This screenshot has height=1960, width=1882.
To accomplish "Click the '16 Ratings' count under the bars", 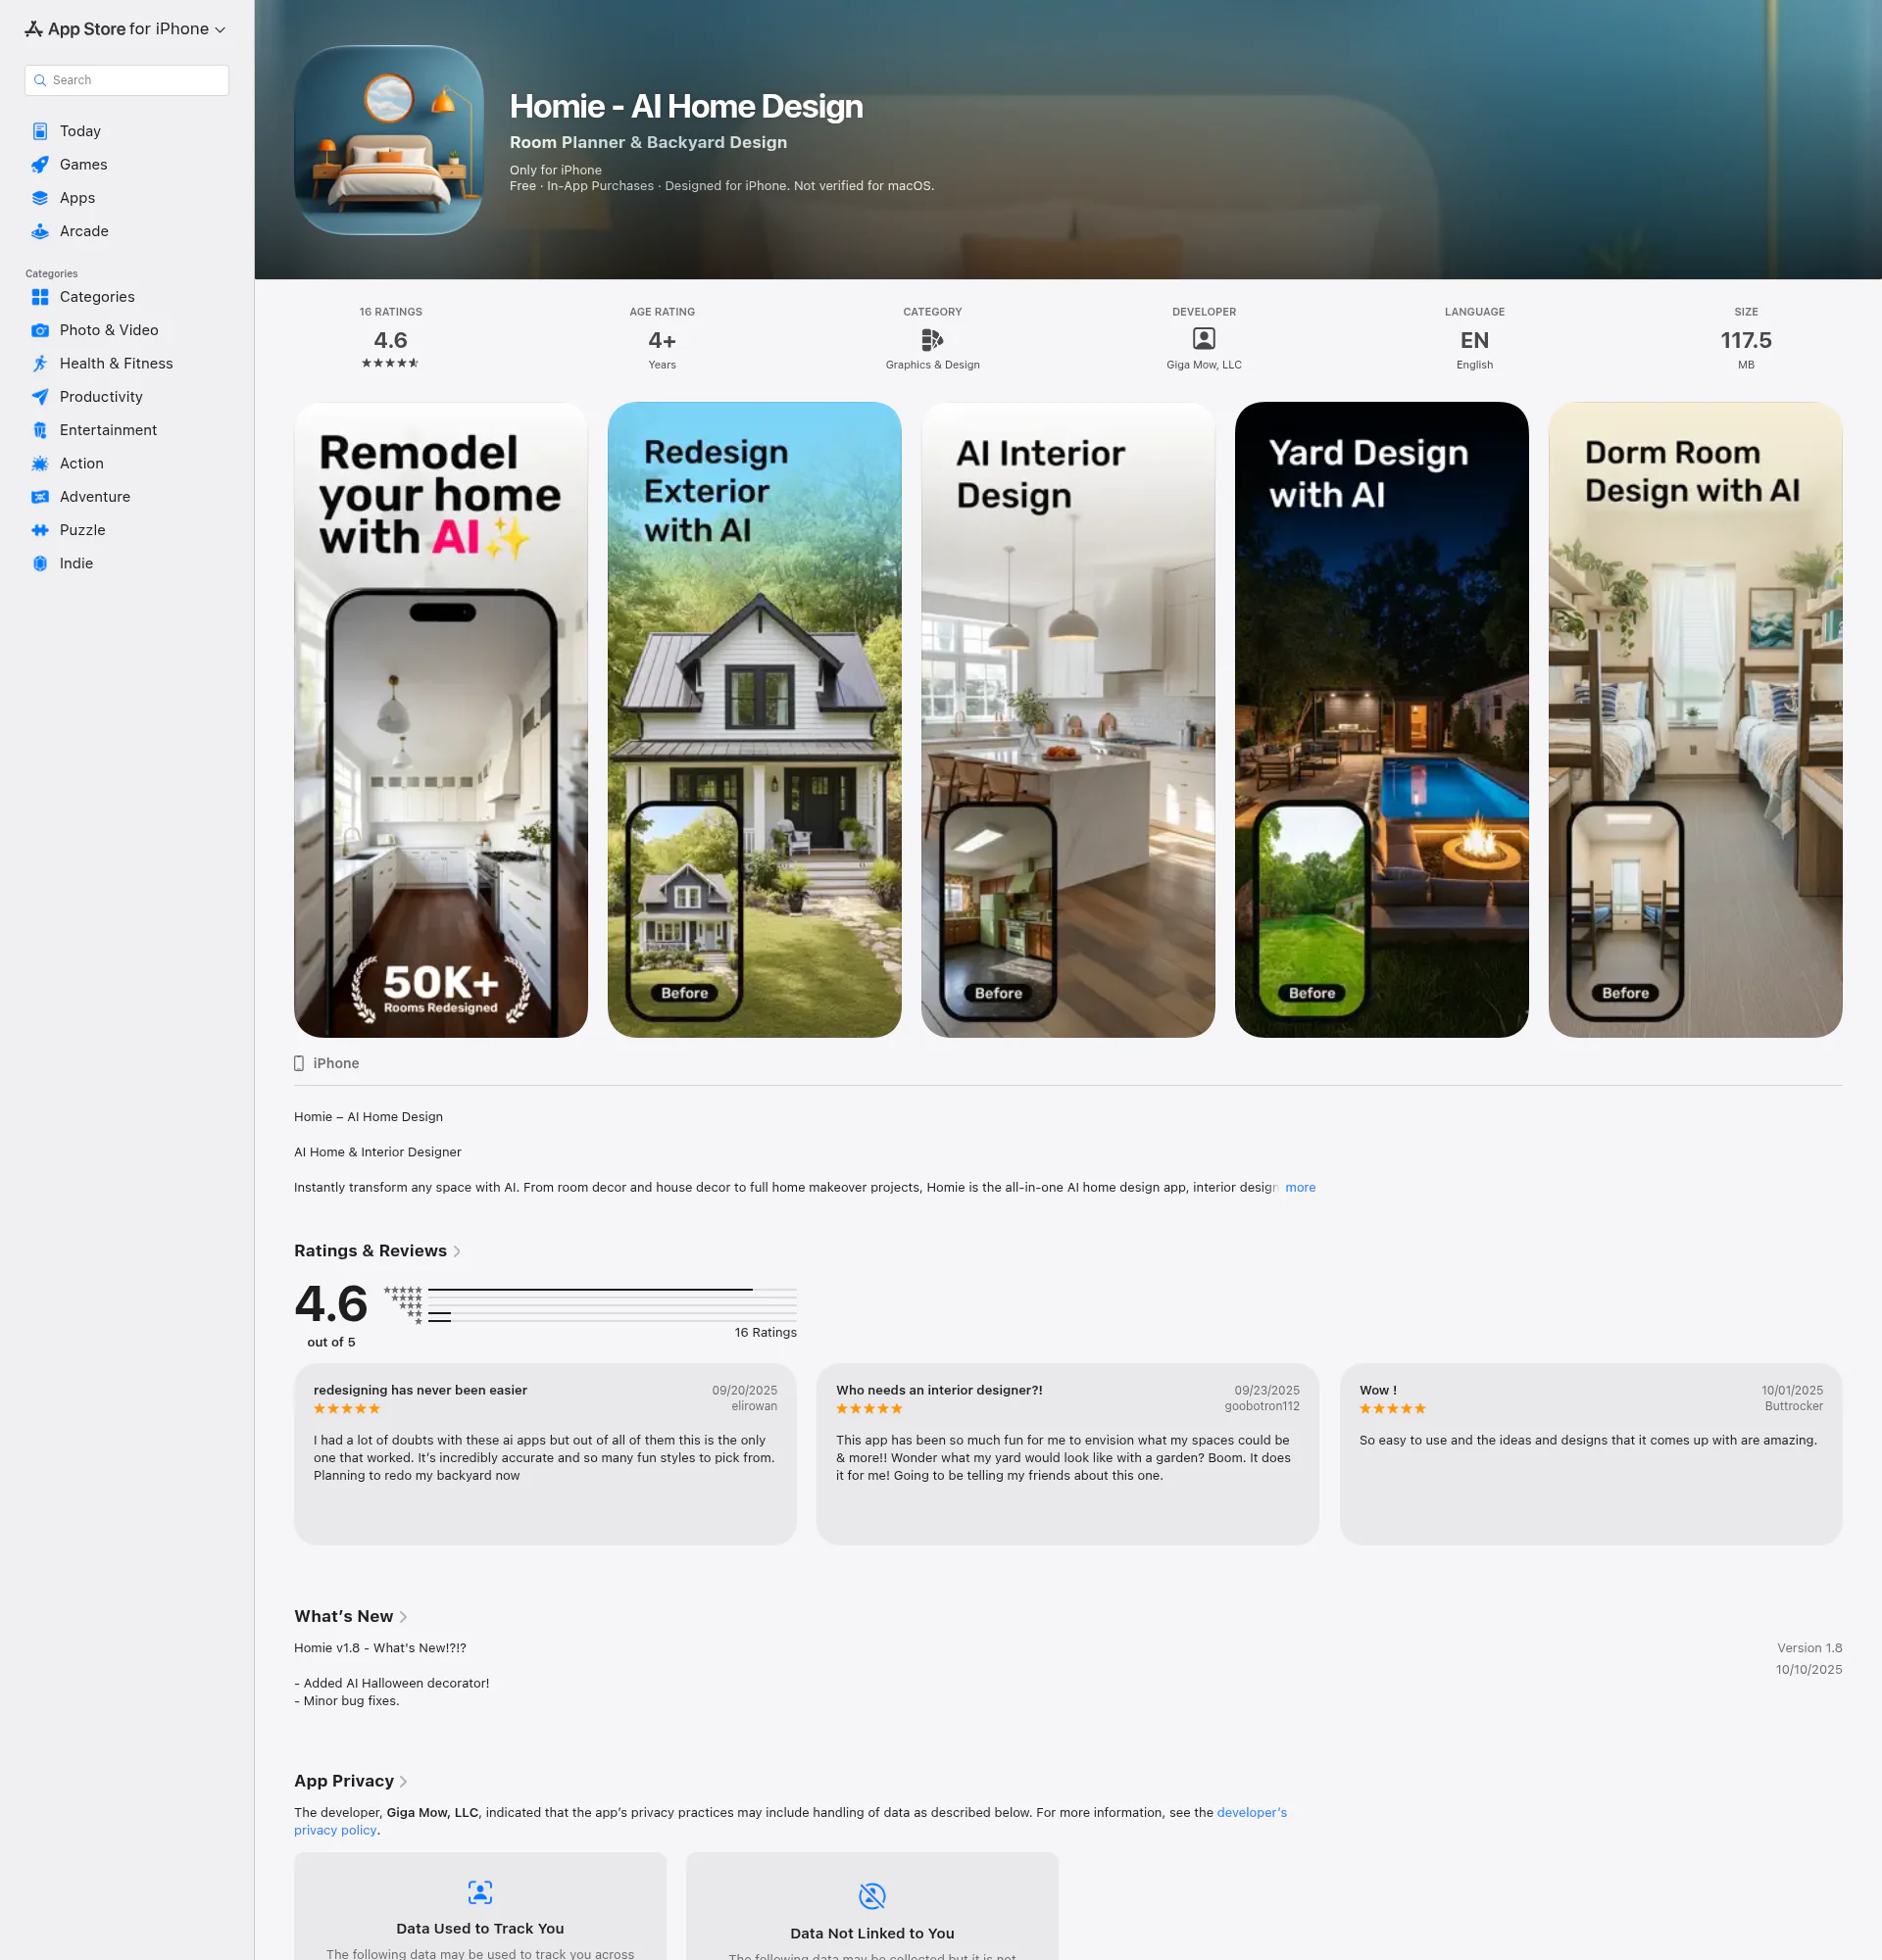I will pos(766,1332).
